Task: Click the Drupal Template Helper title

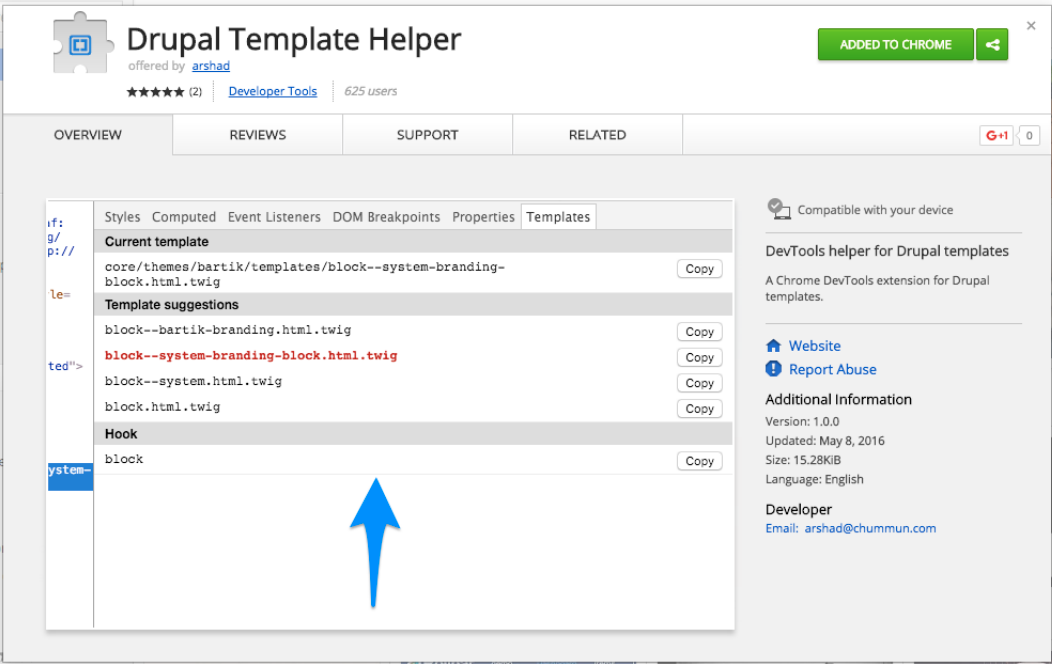Action: coord(294,39)
